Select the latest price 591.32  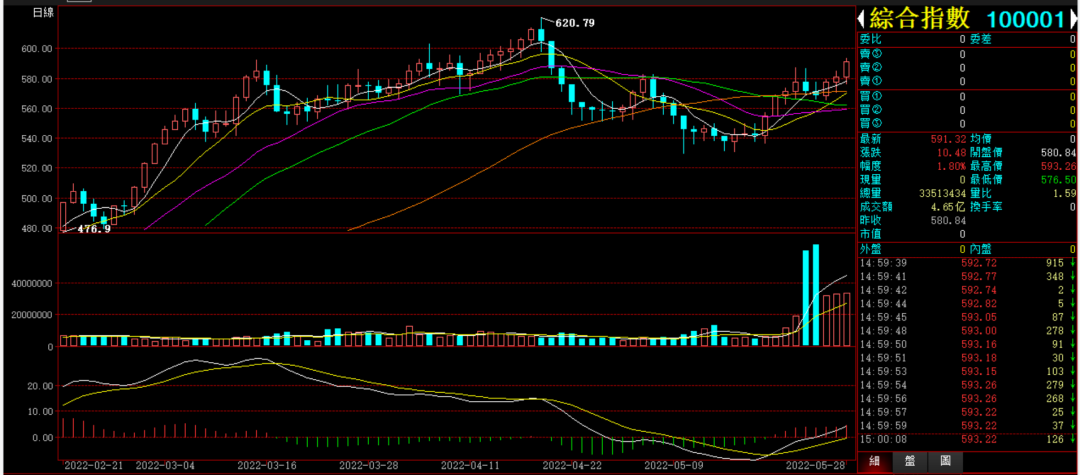coord(947,138)
